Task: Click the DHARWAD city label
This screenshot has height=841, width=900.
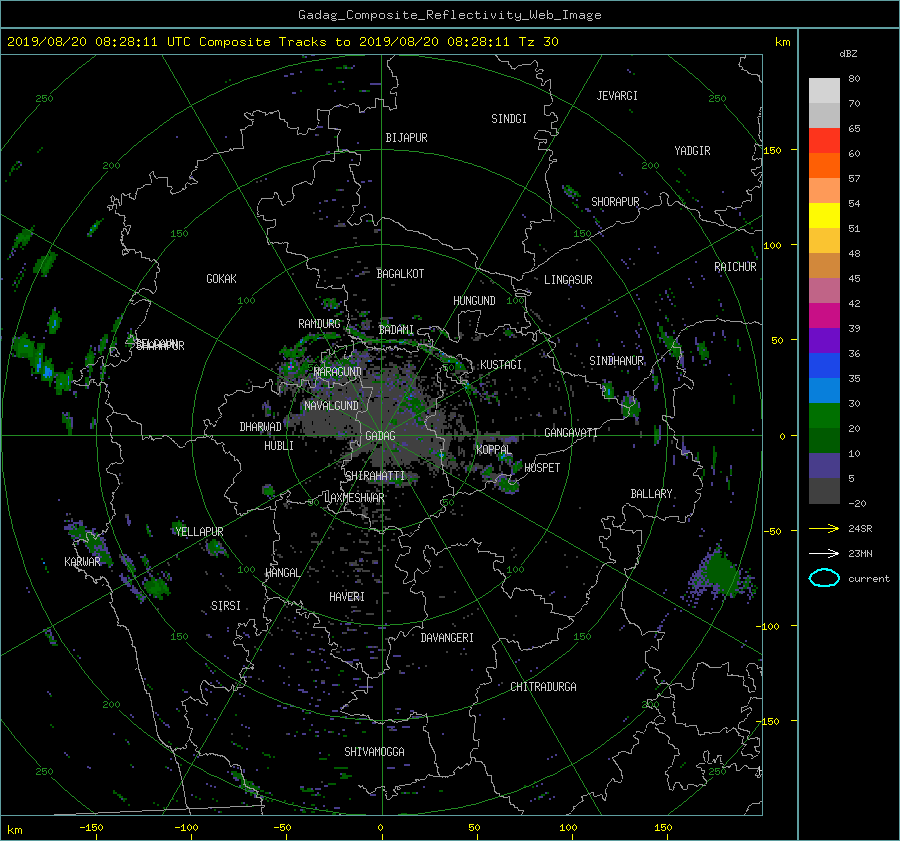Action: coord(261,427)
